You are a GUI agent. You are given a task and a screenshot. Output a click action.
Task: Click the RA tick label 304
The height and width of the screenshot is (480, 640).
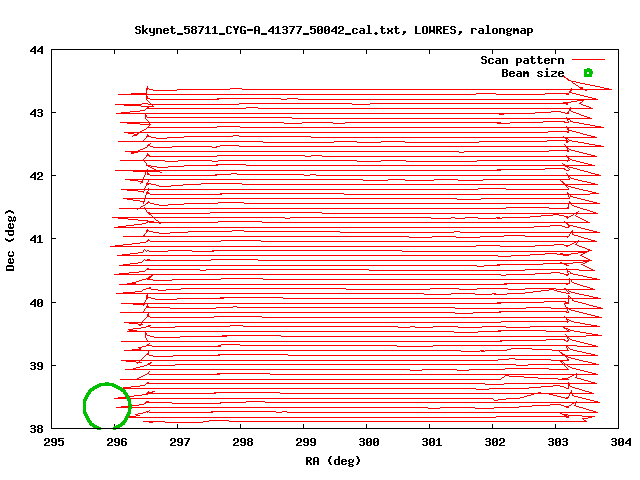pyautogui.click(x=621, y=442)
